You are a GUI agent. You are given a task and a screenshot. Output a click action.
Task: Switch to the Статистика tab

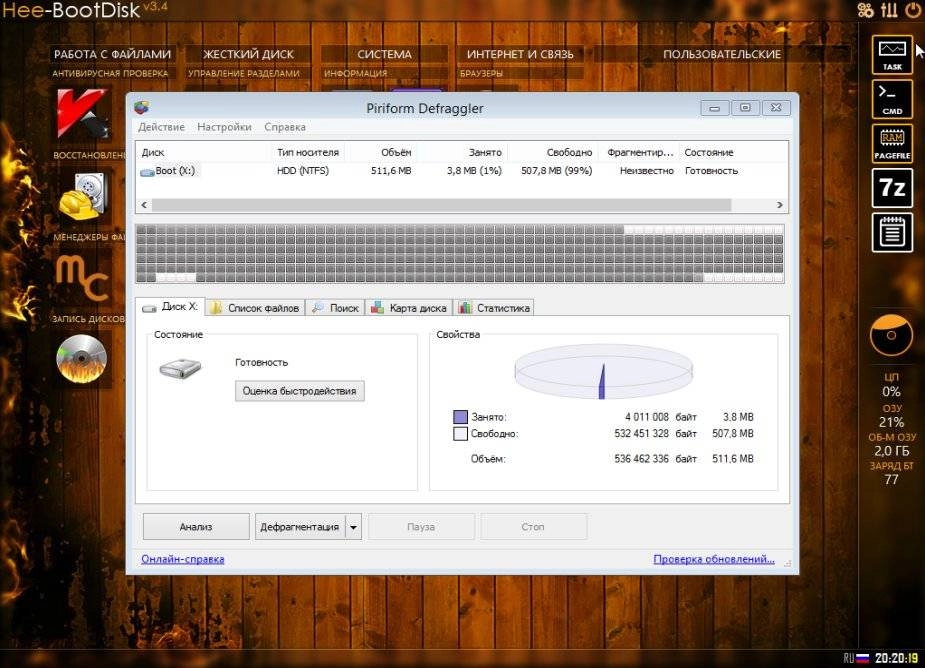(x=495, y=308)
